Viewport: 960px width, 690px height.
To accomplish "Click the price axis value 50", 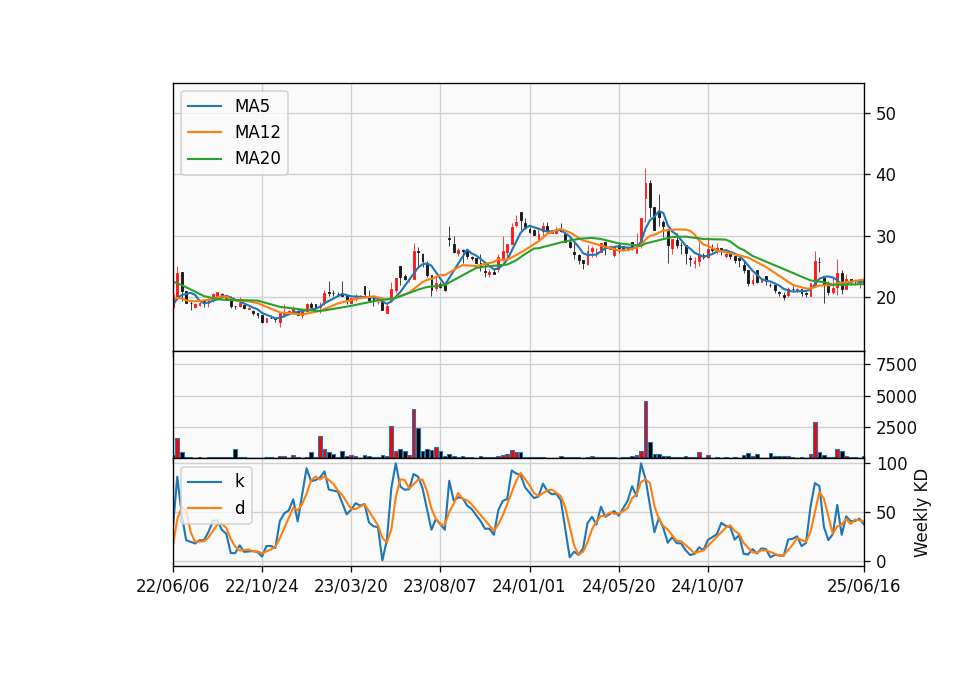I will click(885, 114).
